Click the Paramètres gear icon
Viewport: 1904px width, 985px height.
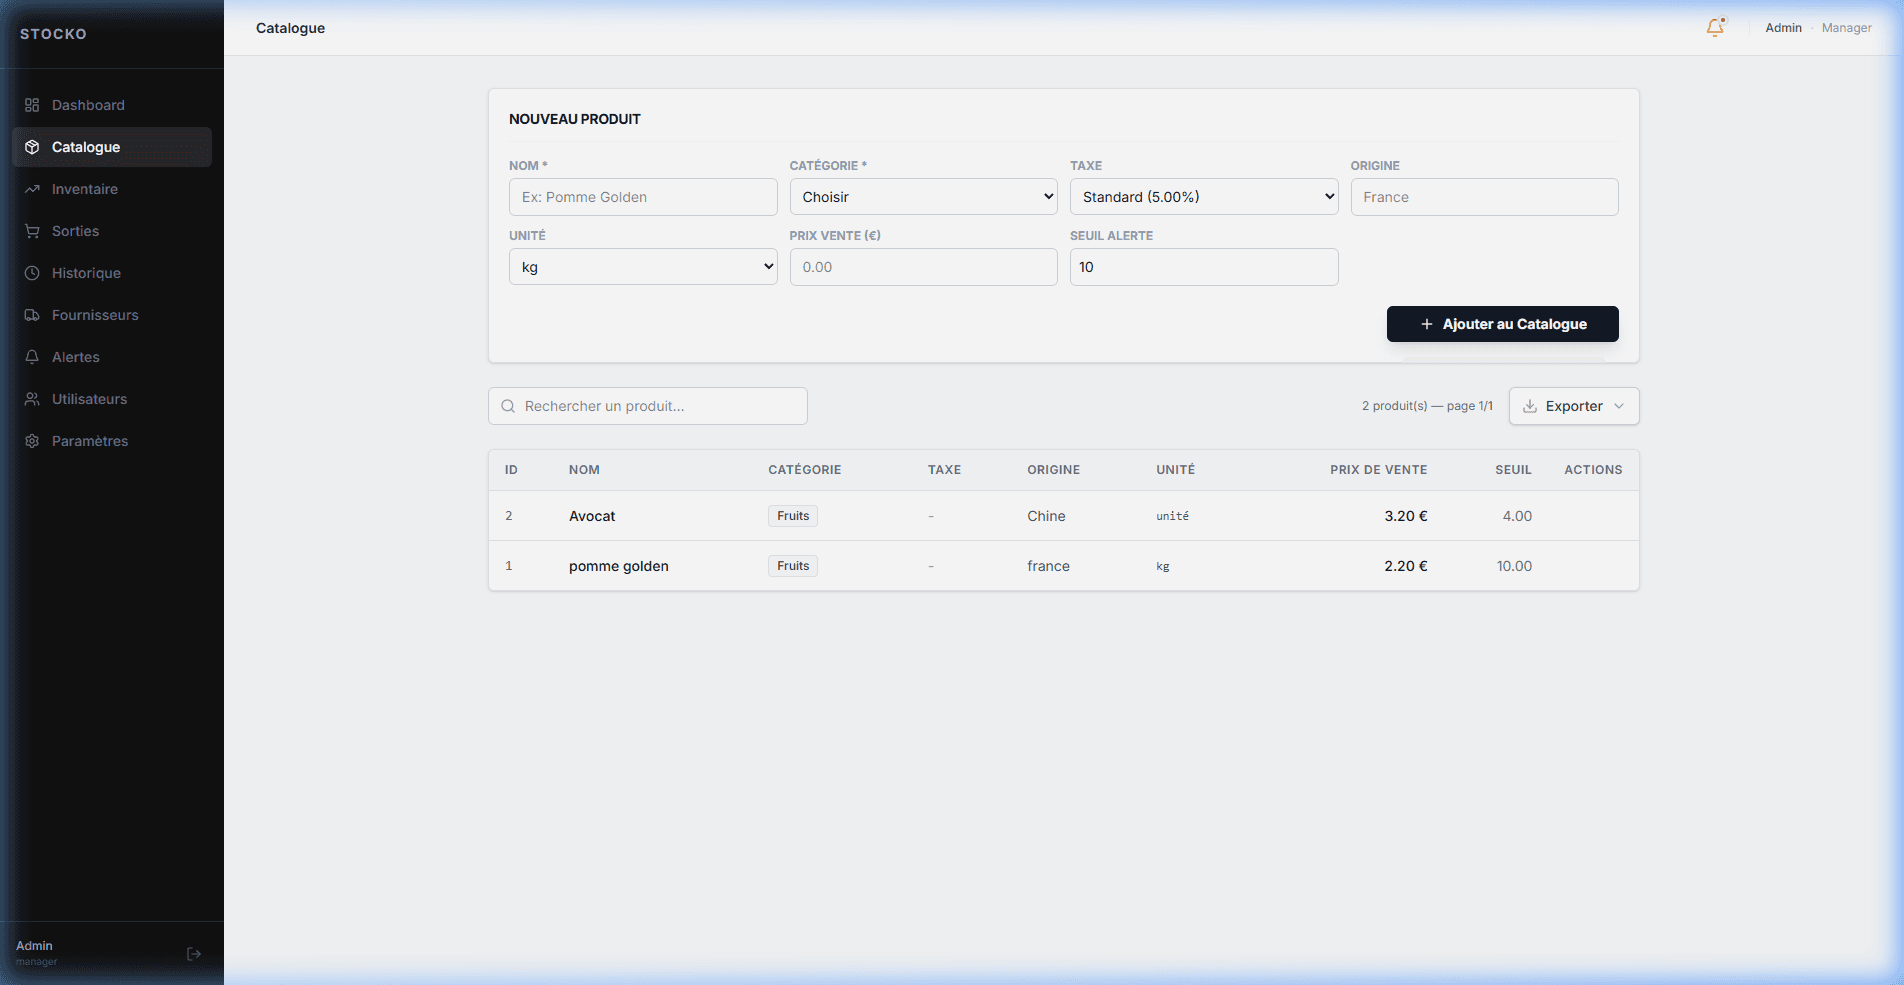32,441
